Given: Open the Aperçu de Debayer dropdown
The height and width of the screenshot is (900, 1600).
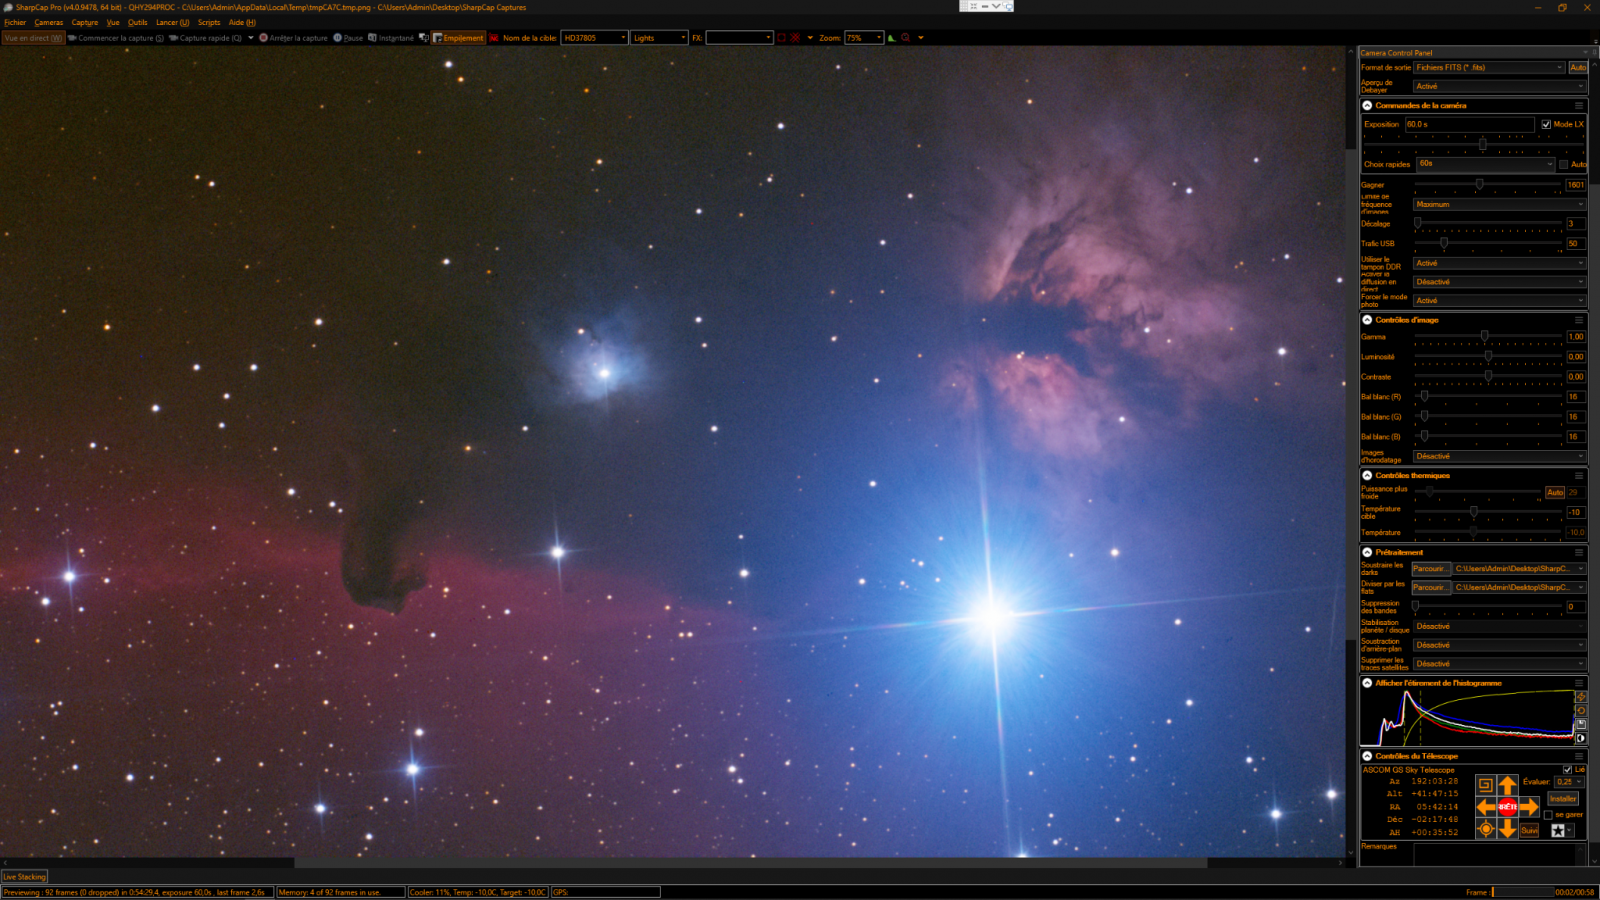Looking at the screenshot, I should point(1500,86).
